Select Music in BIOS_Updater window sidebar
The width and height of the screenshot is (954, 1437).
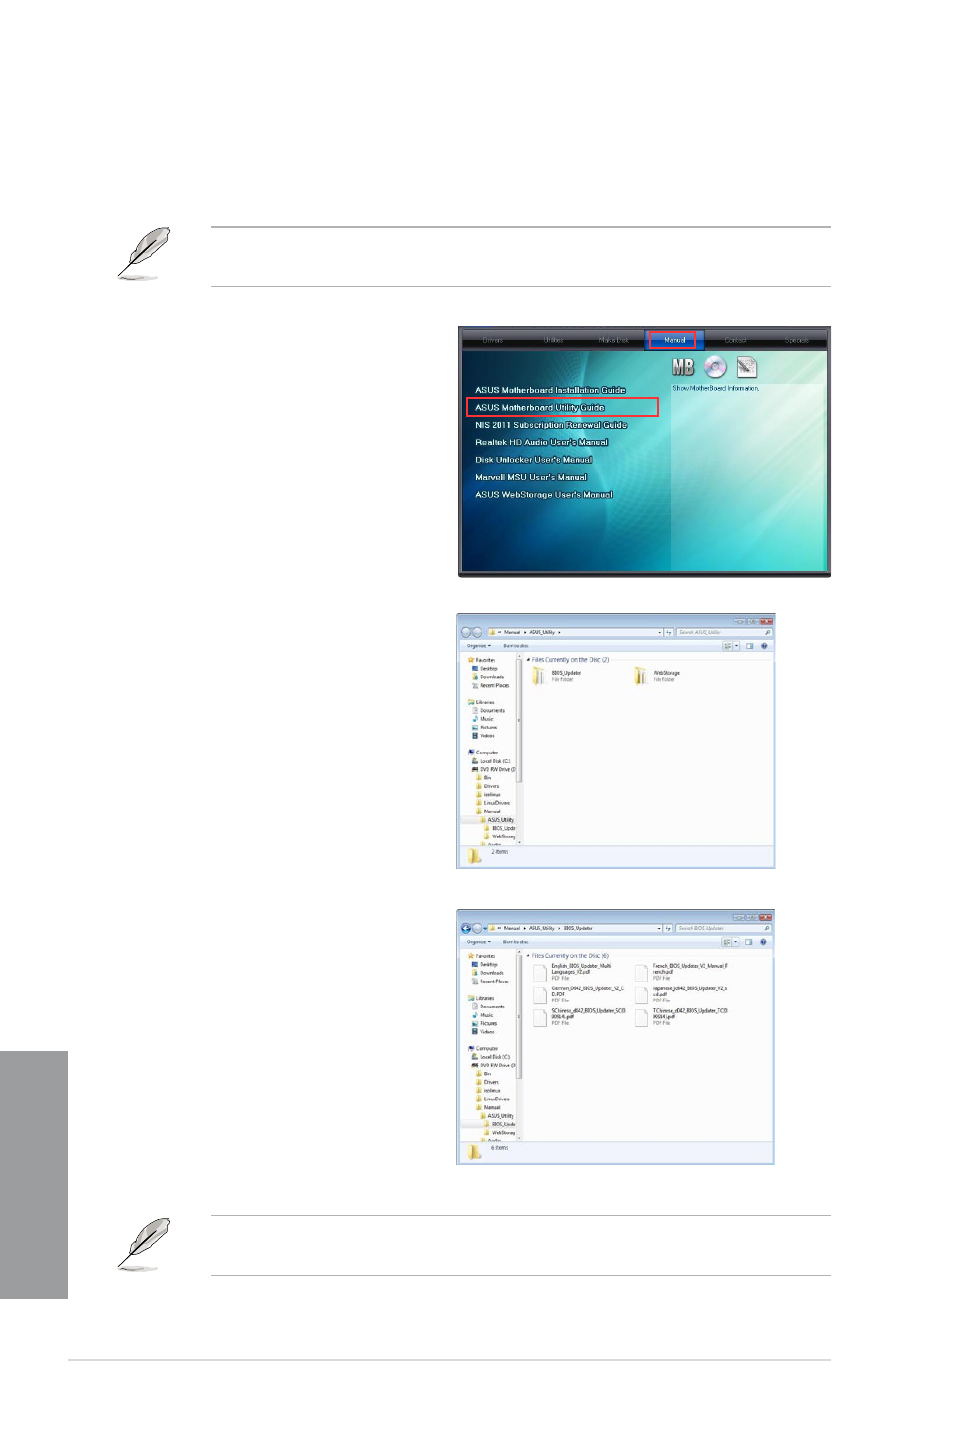[484, 1015]
